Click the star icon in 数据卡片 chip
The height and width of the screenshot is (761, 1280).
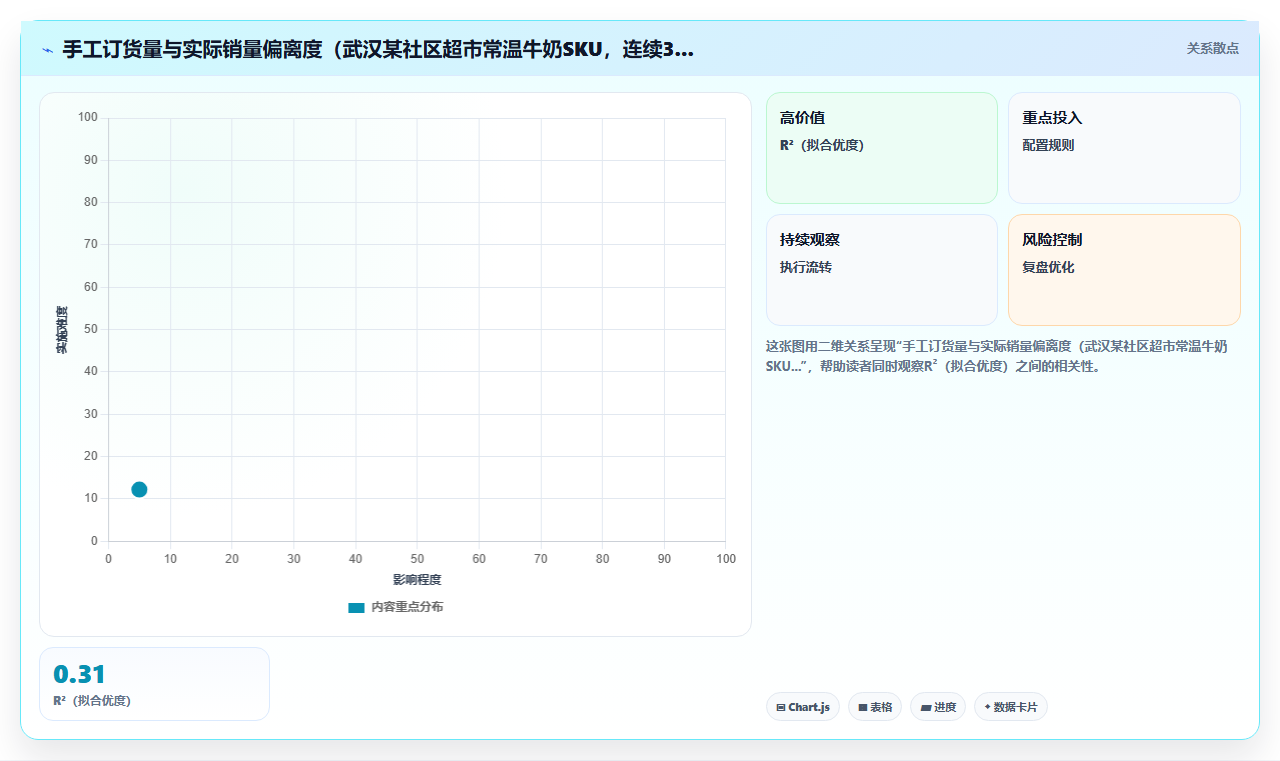987,706
